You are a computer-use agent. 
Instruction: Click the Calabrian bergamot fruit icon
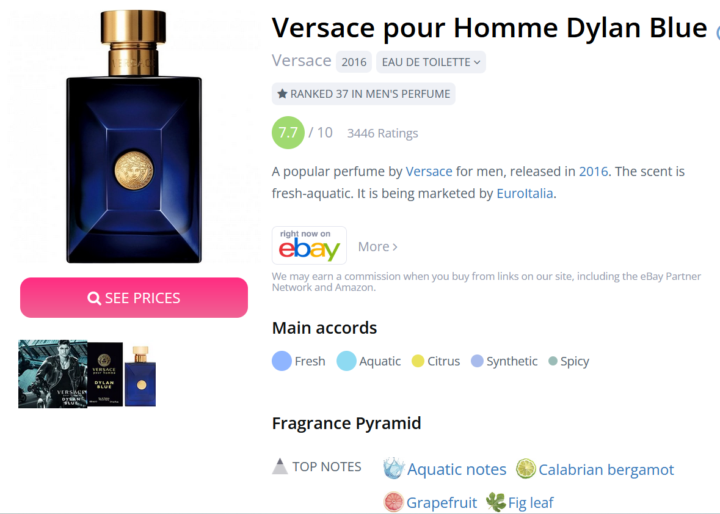pos(526,469)
